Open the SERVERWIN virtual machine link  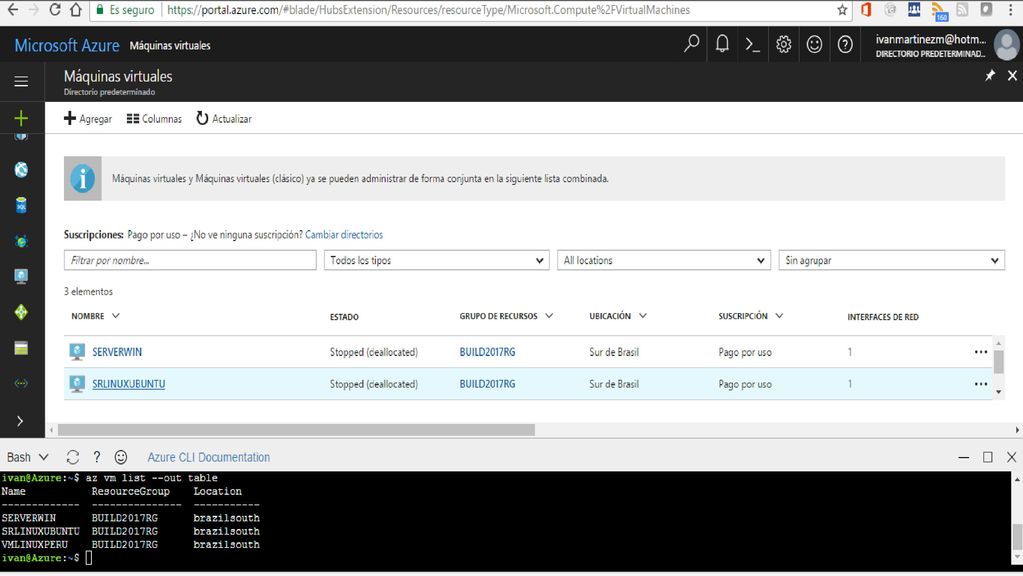pos(117,352)
